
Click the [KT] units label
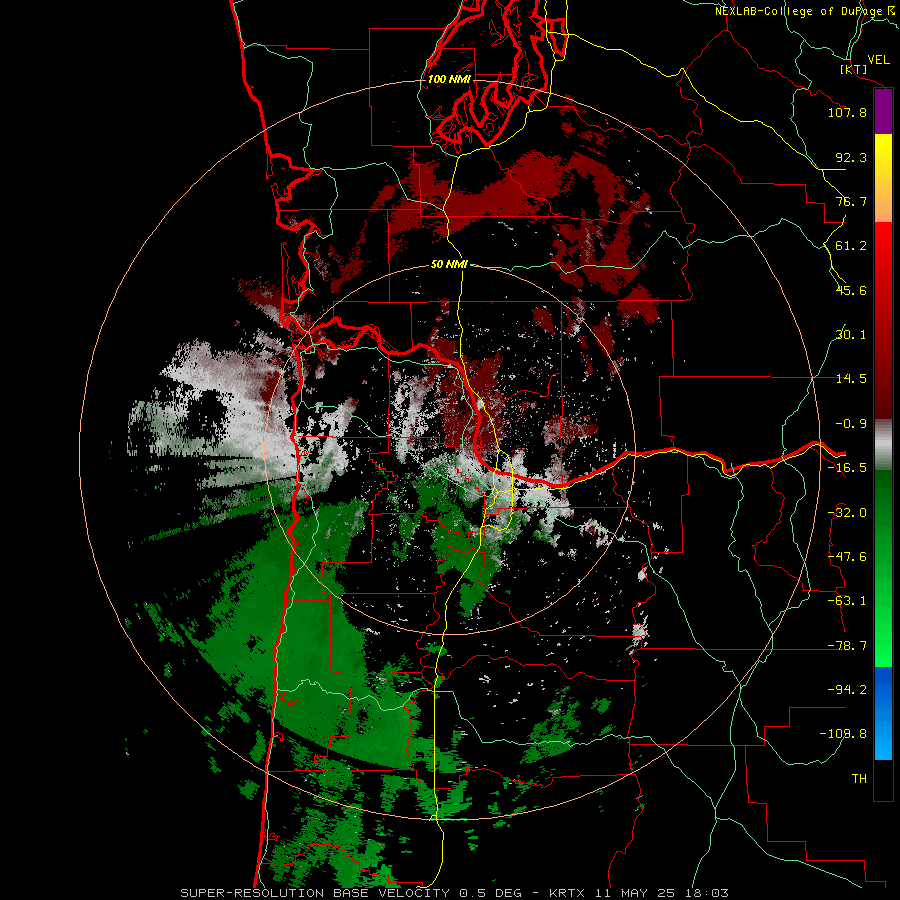pyautogui.click(x=854, y=69)
